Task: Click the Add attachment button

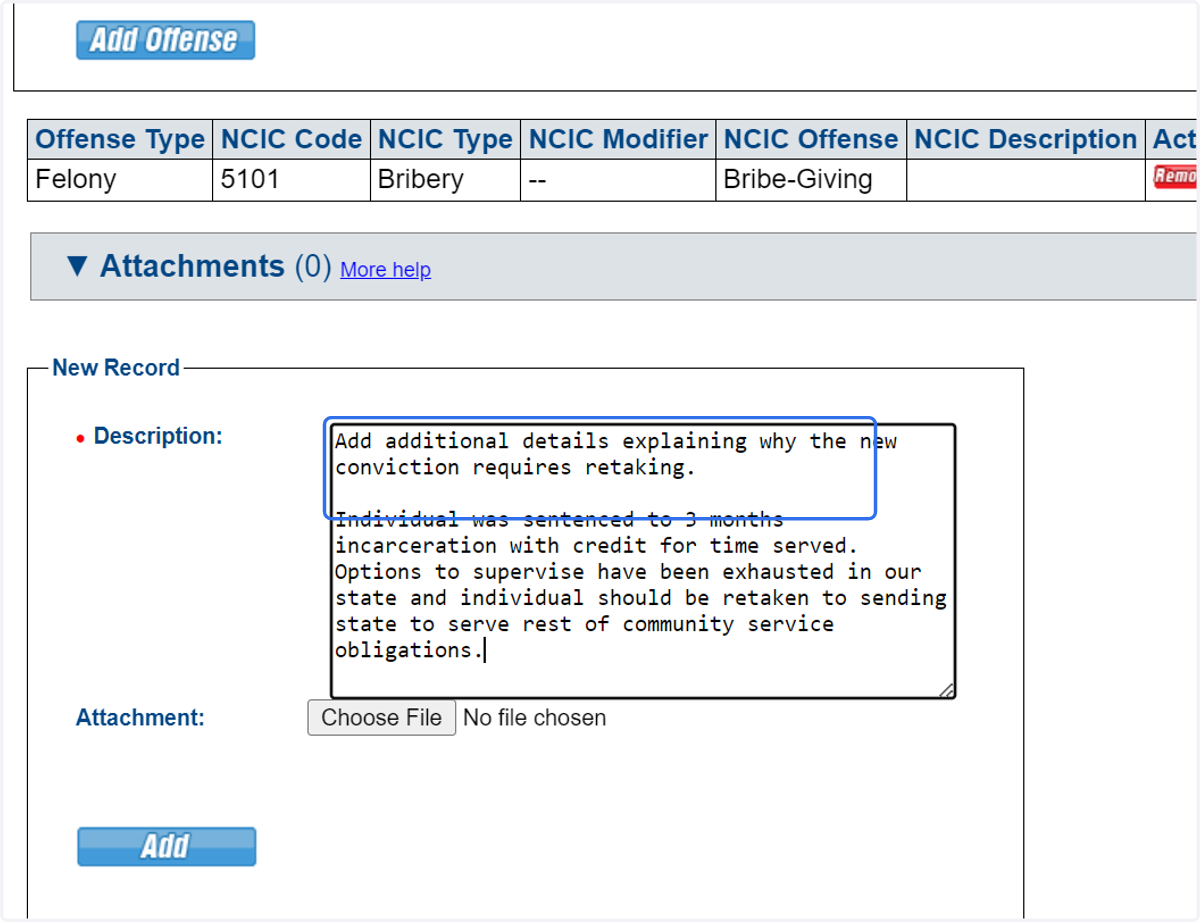Action: [167, 846]
